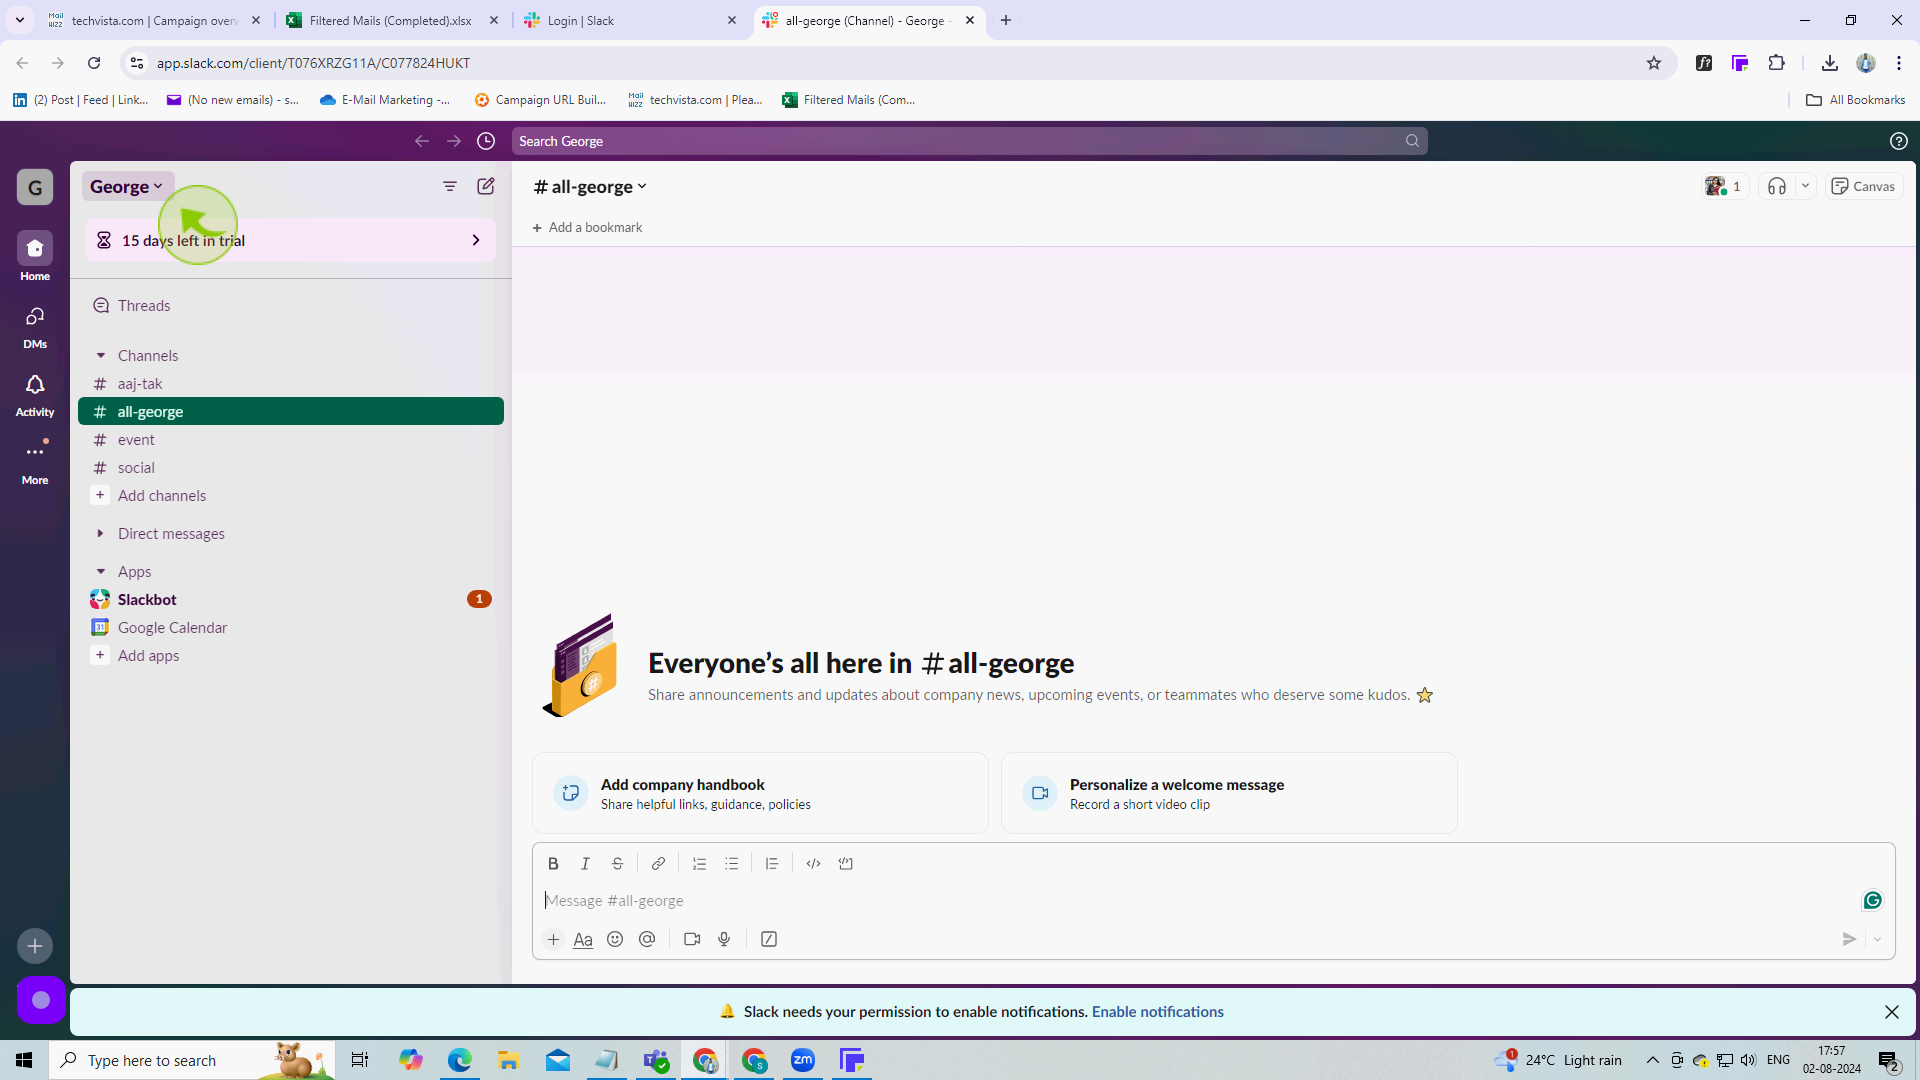Collapse the Channels section
The width and height of the screenshot is (1920, 1080).
click(101, 355)
